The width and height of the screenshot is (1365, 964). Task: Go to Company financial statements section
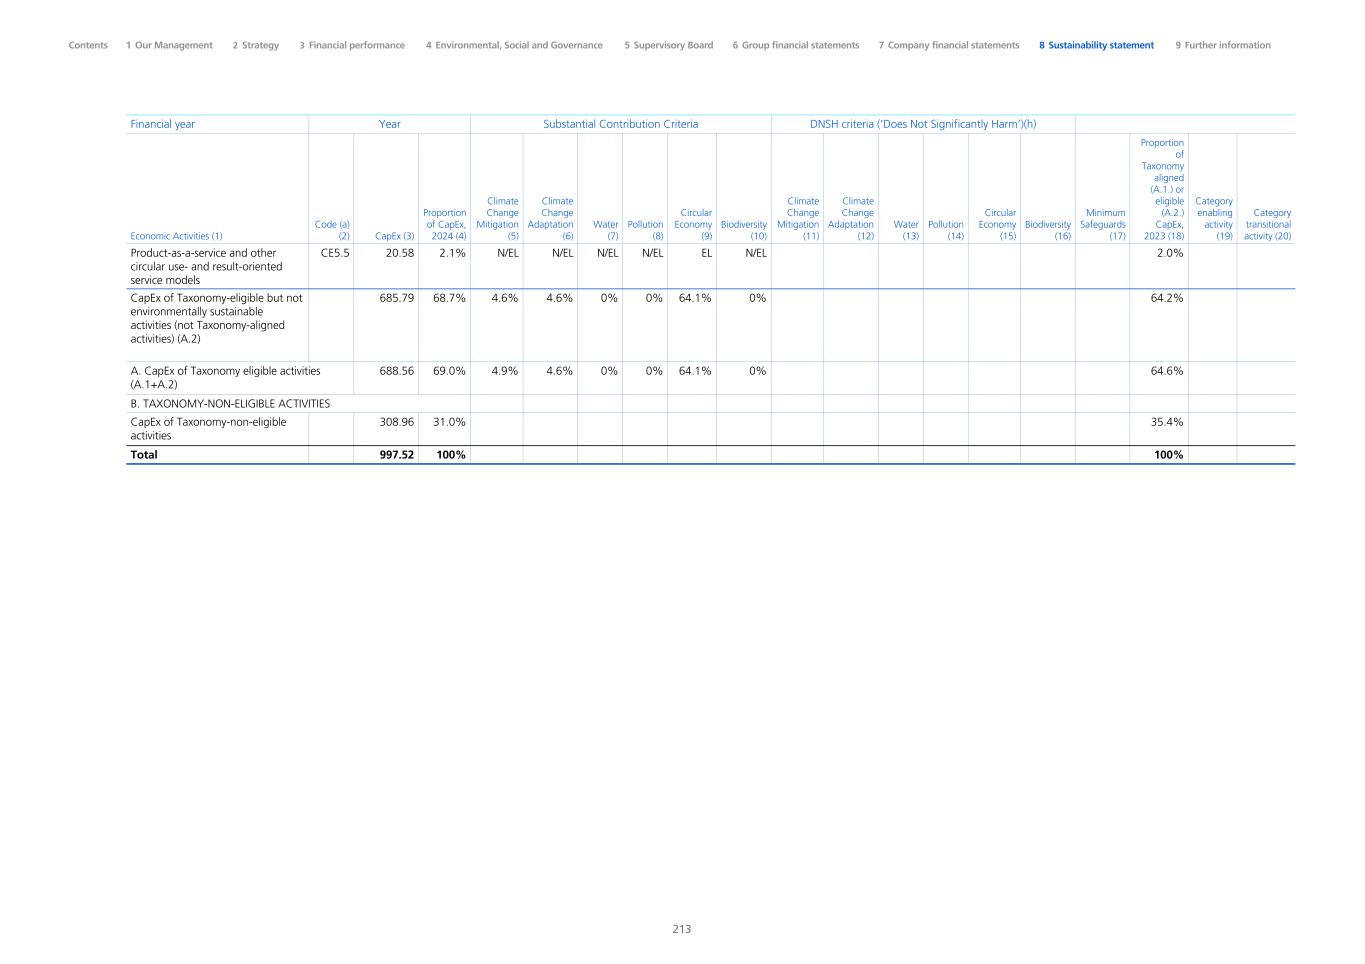tap(949, 45)
